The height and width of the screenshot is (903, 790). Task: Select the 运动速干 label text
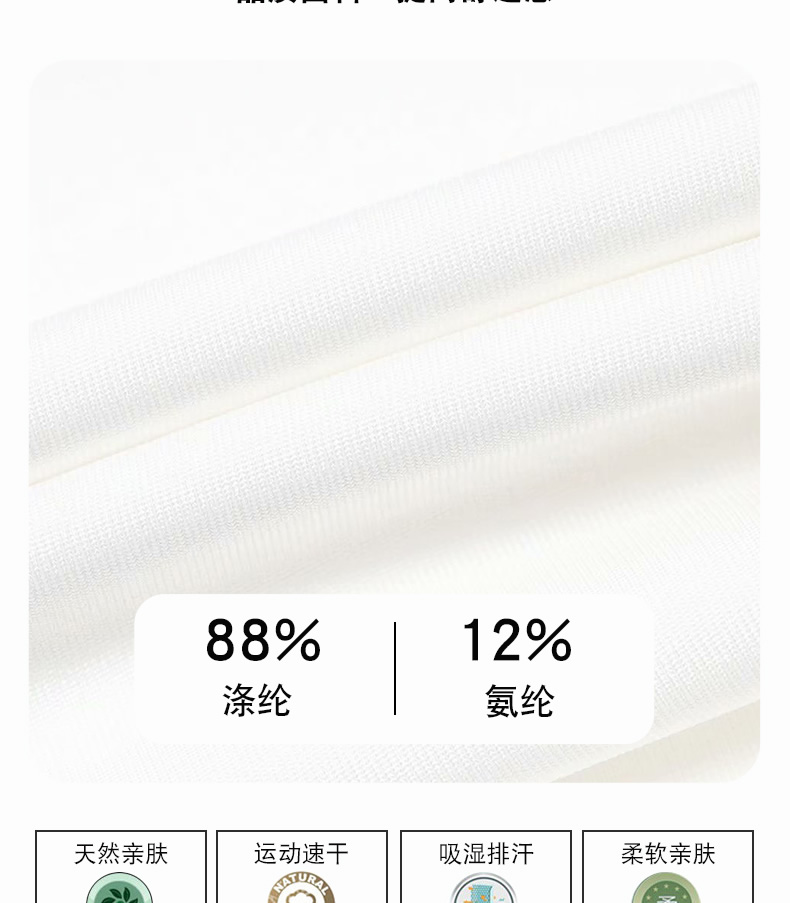tap(302, 854)
